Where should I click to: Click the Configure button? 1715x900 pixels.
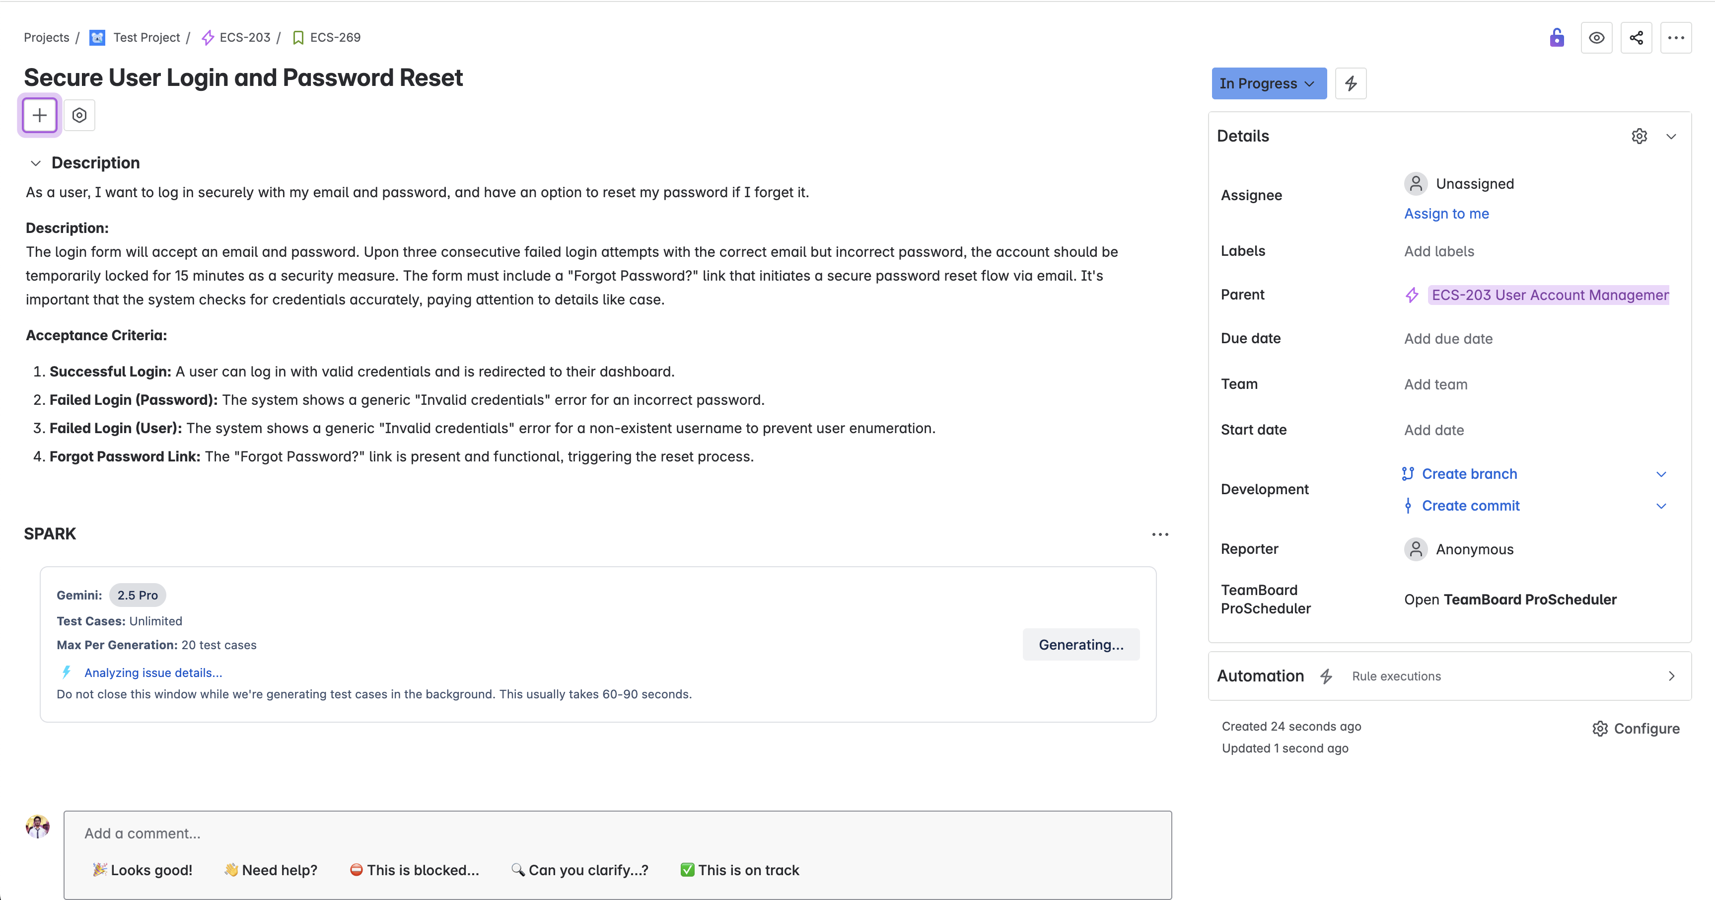point(1636,729)
